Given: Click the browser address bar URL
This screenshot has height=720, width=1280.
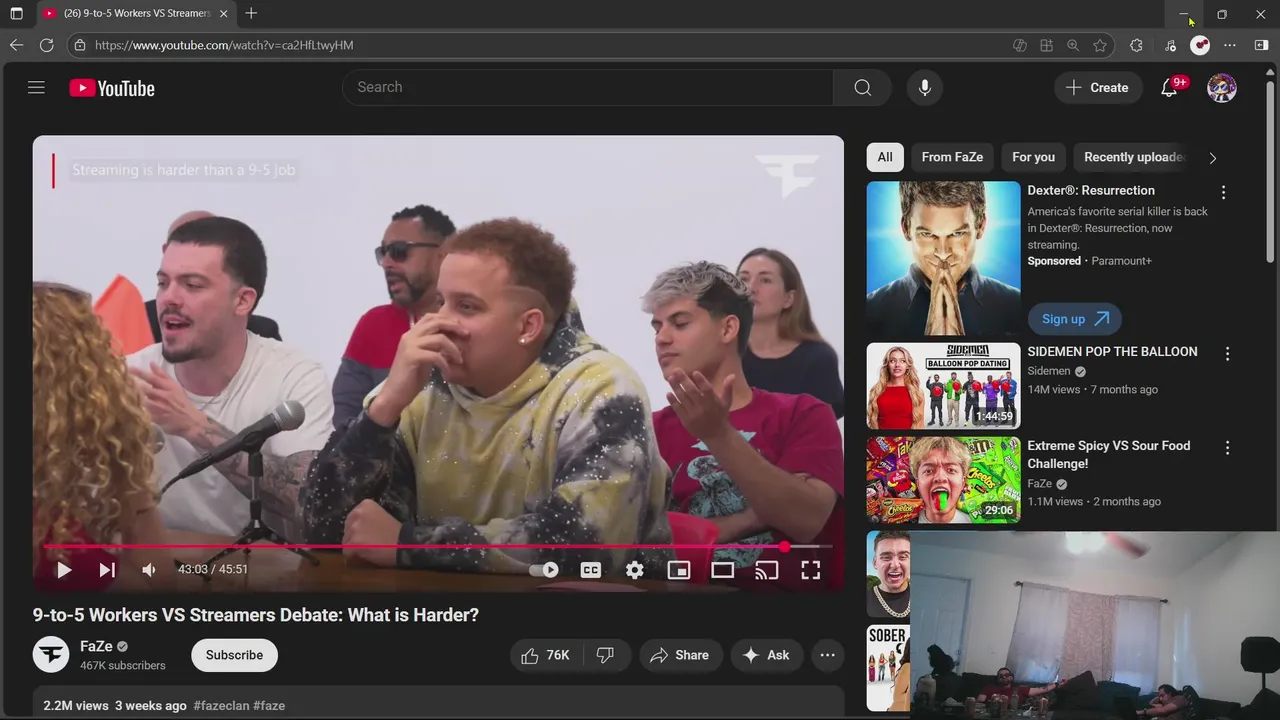Looking at the screenshot, I should pos(224,45).
